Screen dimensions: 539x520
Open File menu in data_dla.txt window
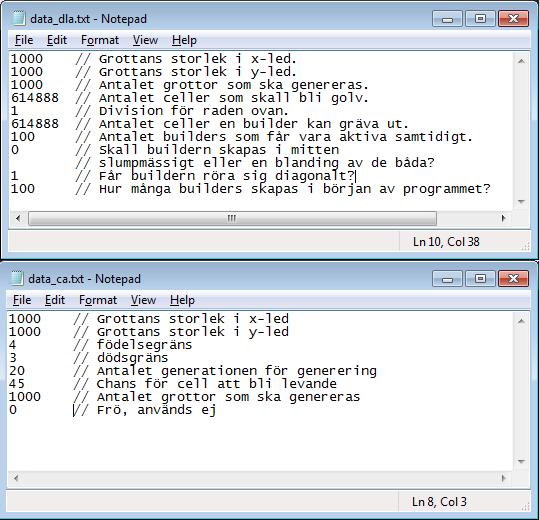[x=24, y=40]
